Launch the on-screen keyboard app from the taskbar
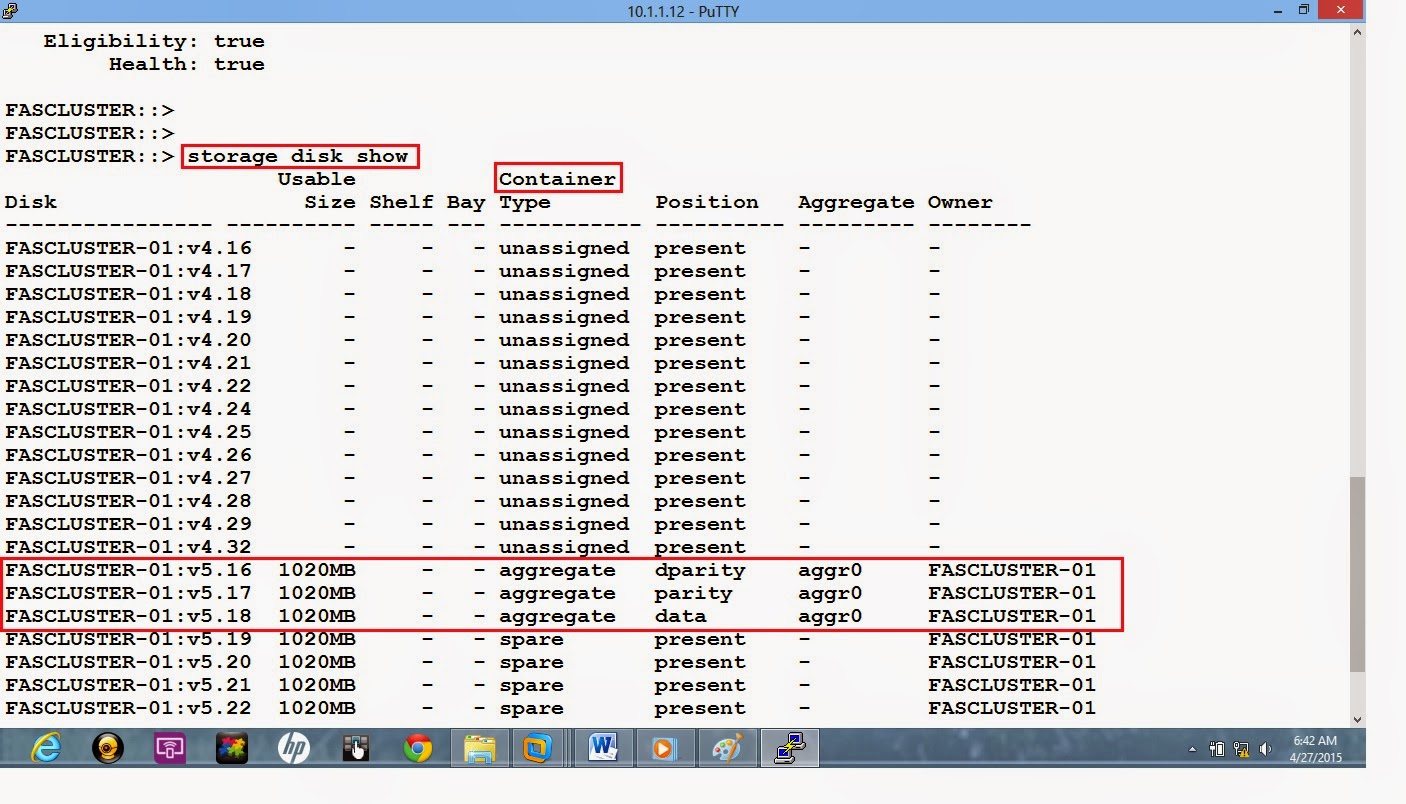The image size is (1406, 804). (x=358, y=747)
